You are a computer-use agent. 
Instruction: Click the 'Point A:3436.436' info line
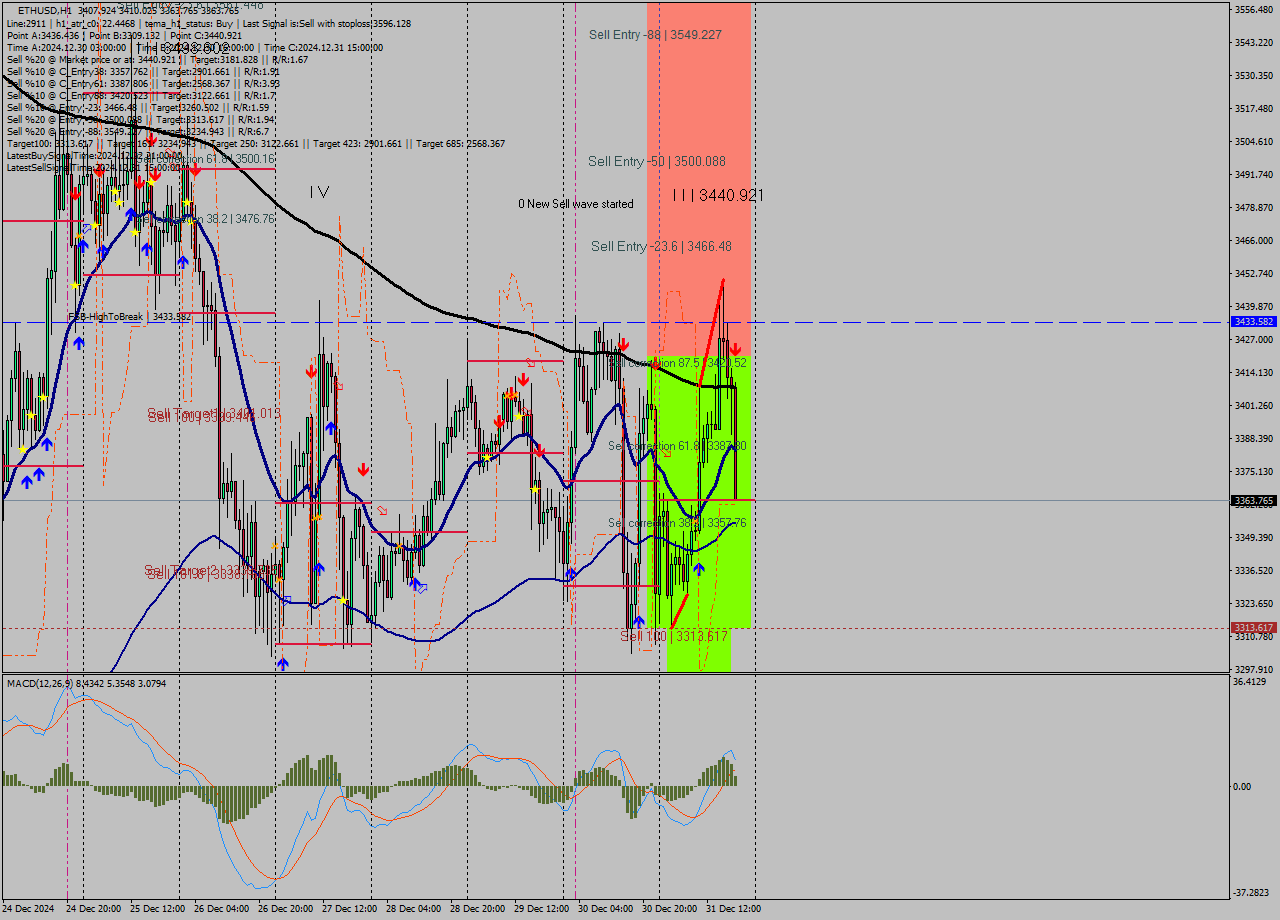(125, 35)
